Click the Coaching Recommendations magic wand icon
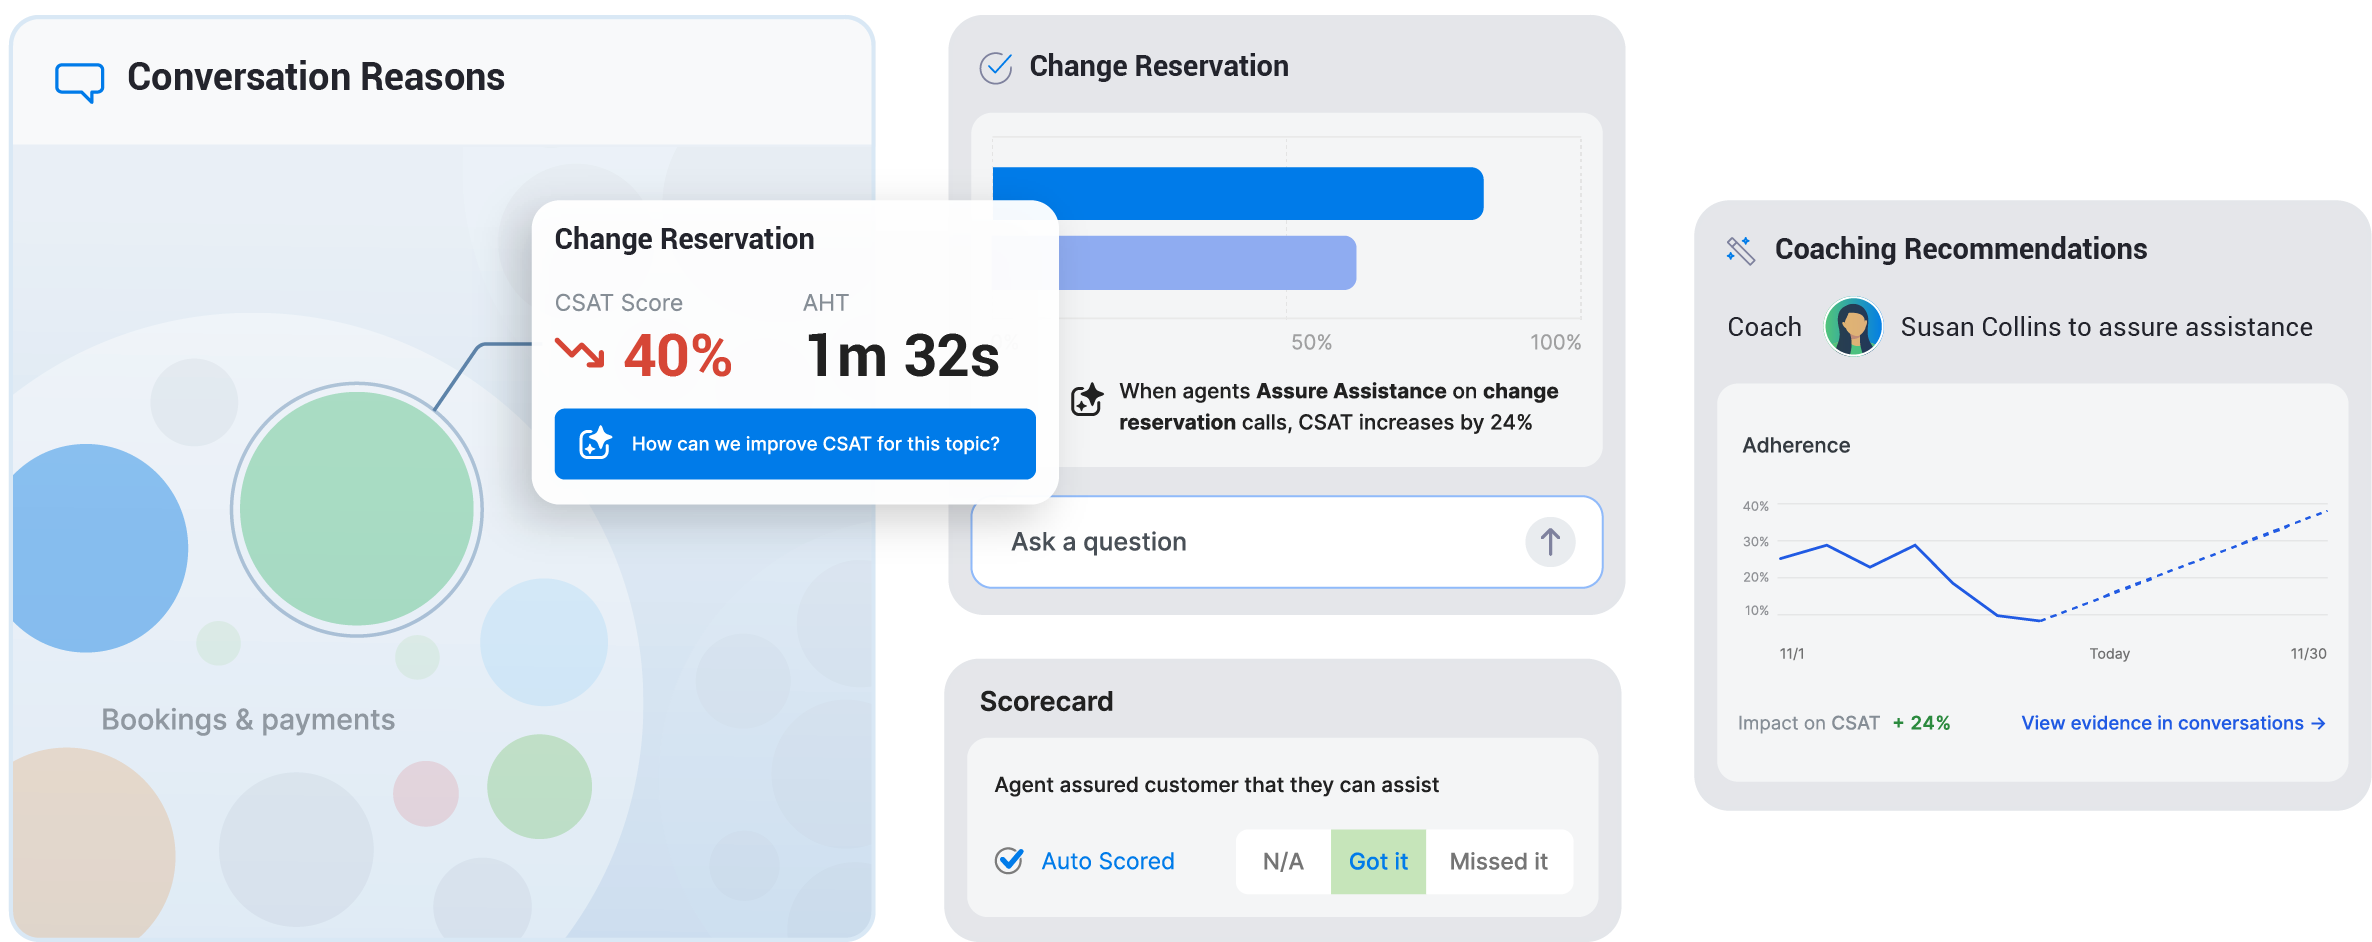 click(x=1740, y=250)
